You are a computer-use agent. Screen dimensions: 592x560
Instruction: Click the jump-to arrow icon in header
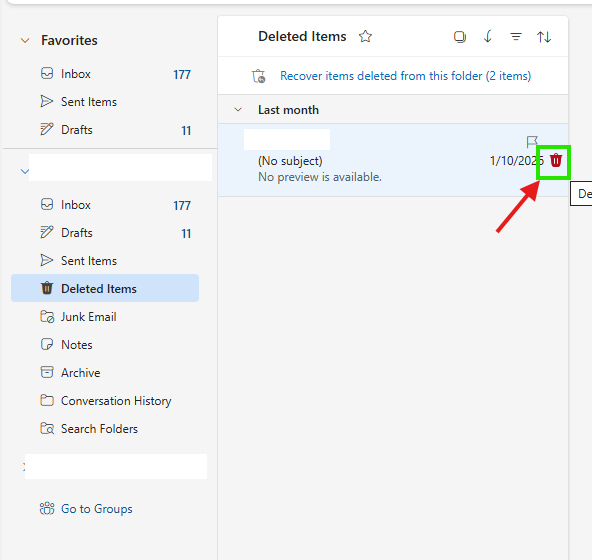488,37
